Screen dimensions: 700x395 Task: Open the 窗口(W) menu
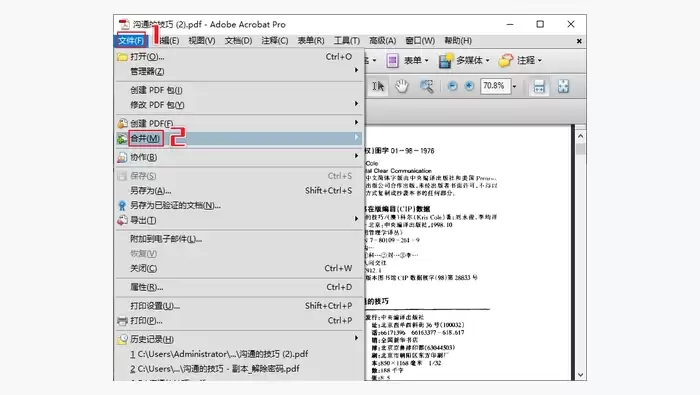420,41
